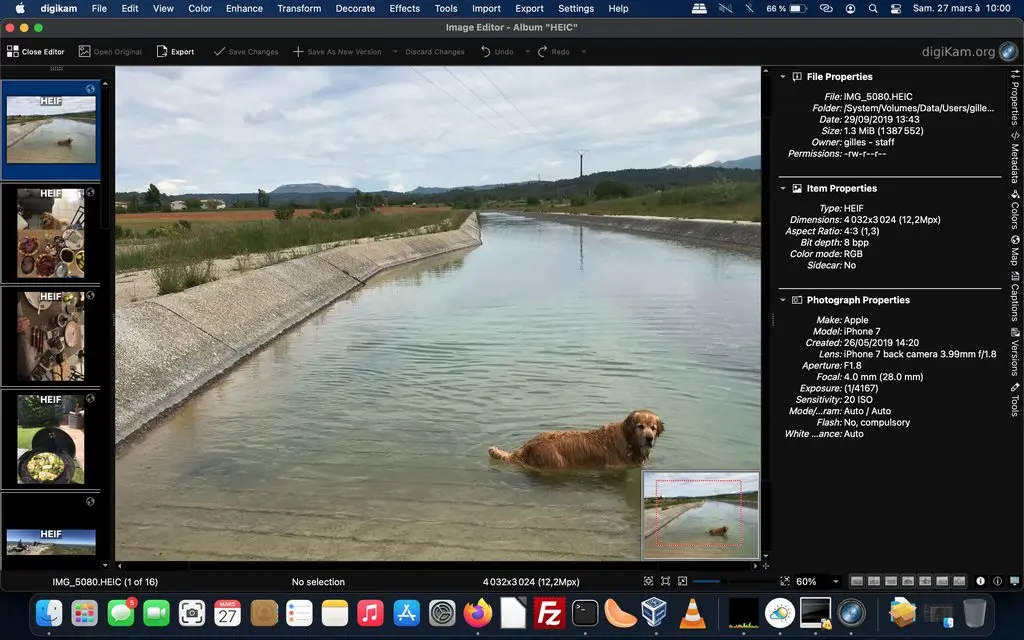This screenshot has width=1024, height=640.
Task: Click the Save Changes toolbar icon
Action: [246, 51]
